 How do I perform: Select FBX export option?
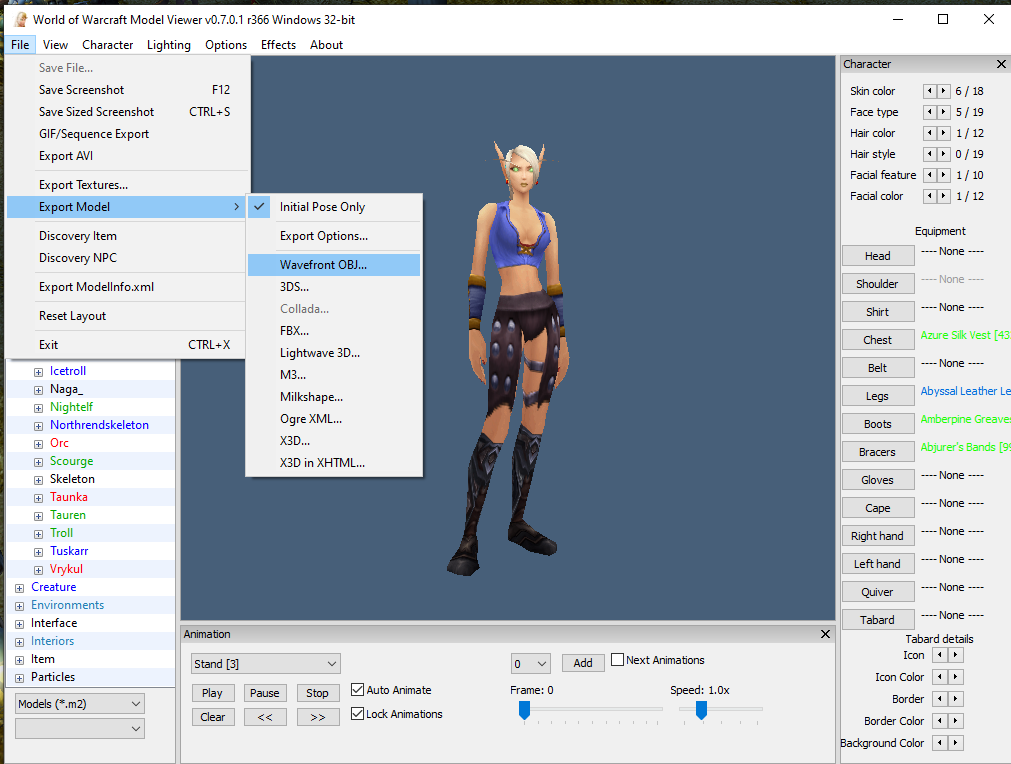(334, 331)
